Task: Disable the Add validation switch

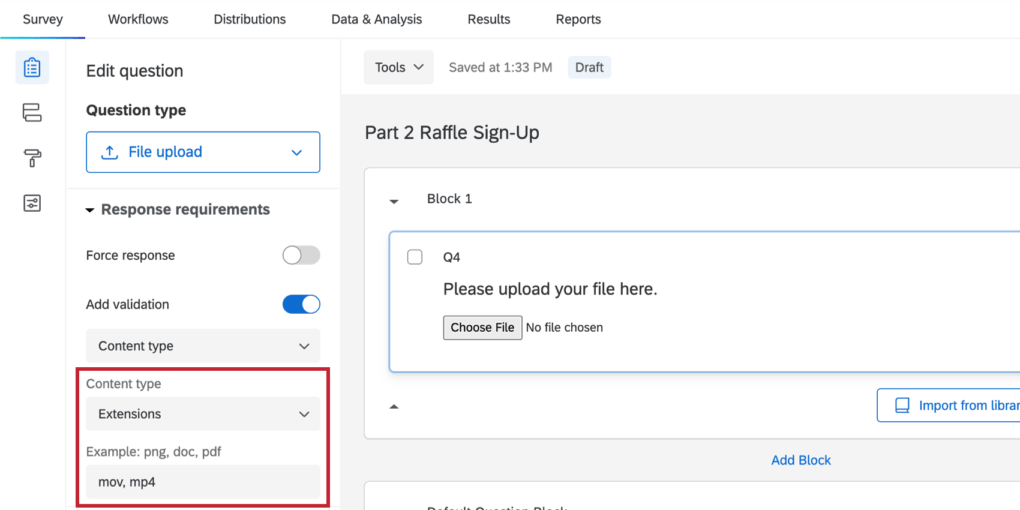Action: click(x=301, y=304)
